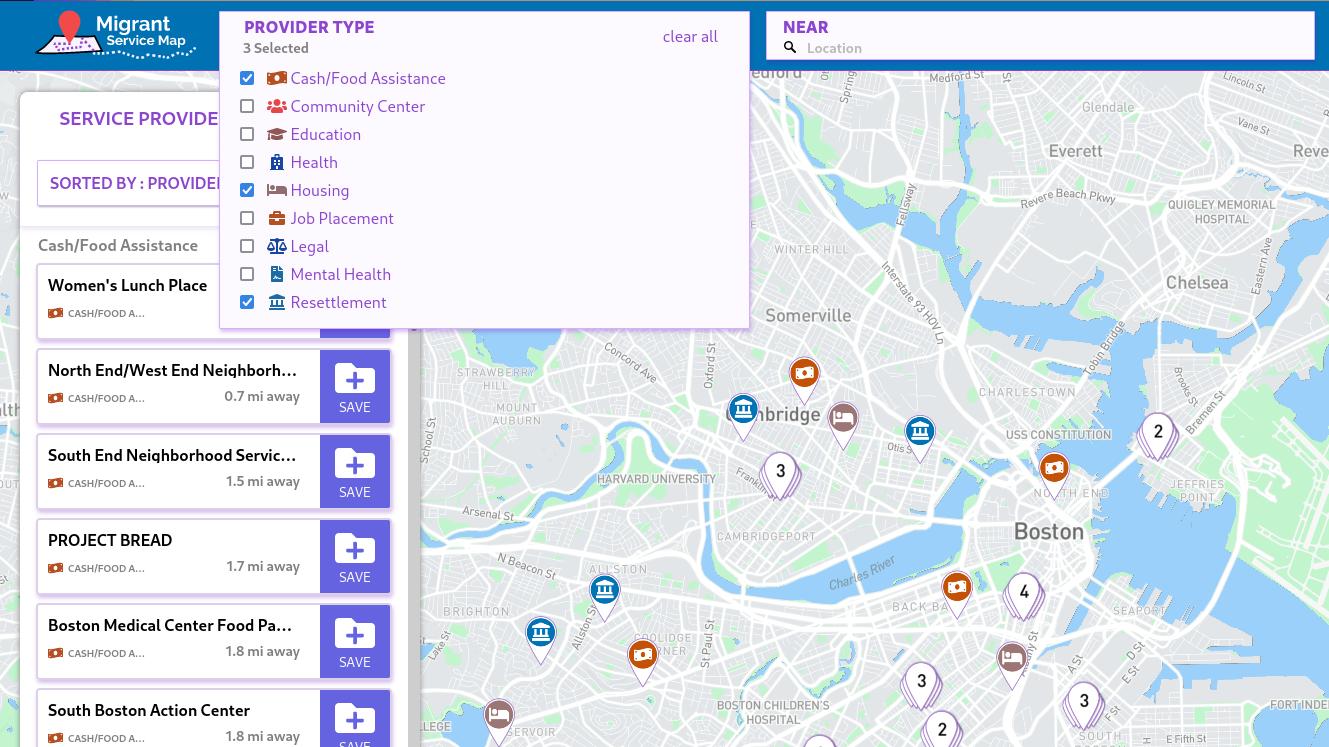Enable the Mental Health checkbox

(247, 274)
